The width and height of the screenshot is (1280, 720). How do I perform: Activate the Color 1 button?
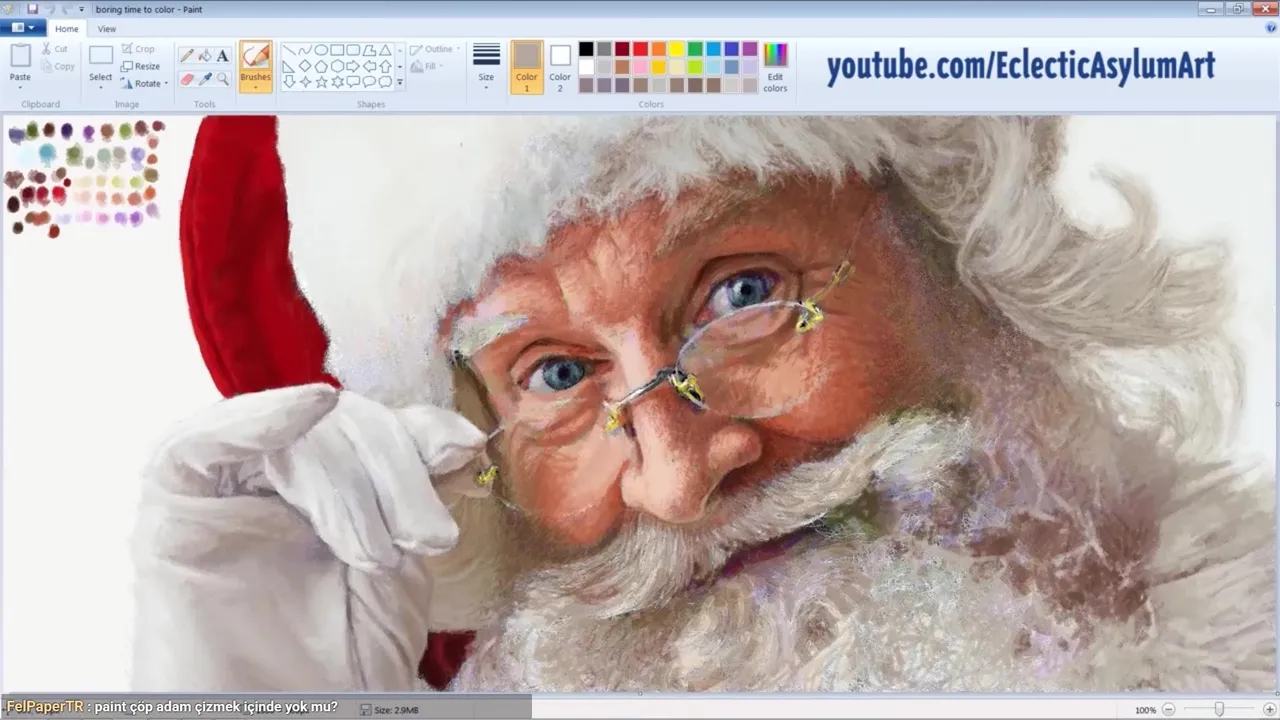527,67
